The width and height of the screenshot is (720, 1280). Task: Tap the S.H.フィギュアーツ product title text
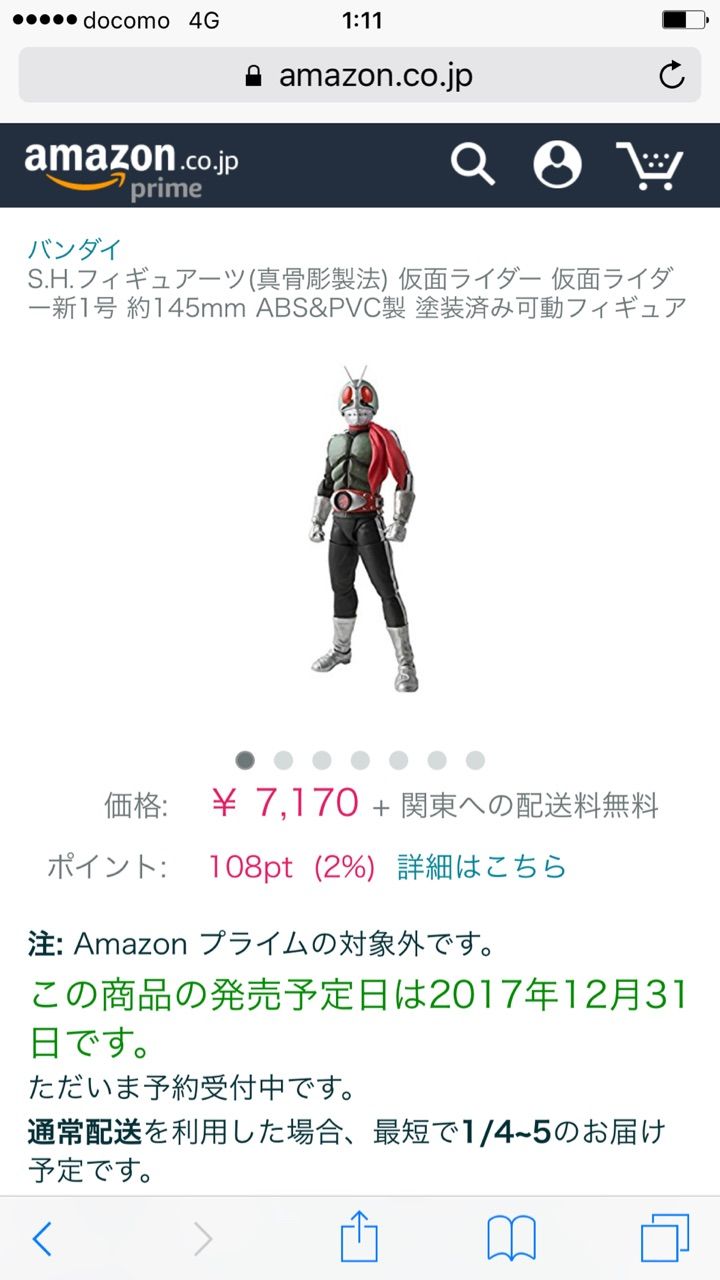point(357,292)
